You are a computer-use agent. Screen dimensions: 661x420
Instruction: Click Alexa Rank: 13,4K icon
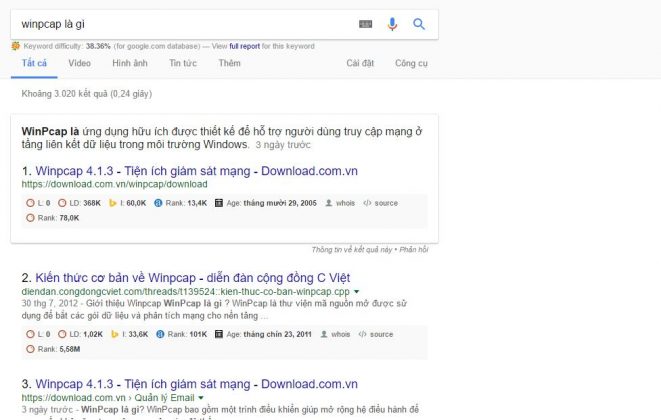coord(158,203)
